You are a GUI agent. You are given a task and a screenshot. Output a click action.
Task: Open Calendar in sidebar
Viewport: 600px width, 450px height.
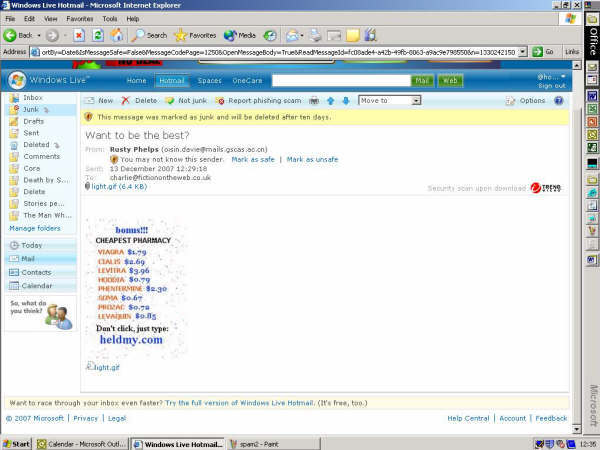coord(37,286)
